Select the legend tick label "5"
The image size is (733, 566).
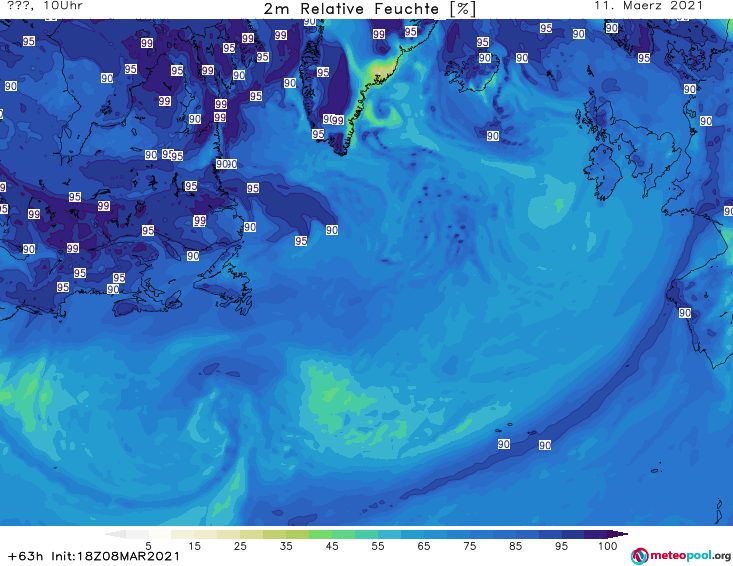(x=148, y=546)
